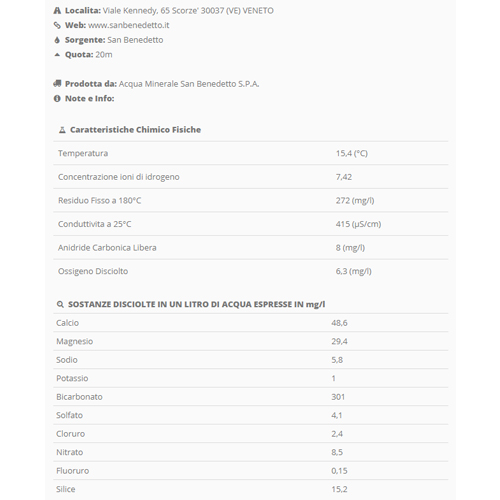Select the Temperatura table row
The height and width of the screenshot is (500, 500).
[251, 153]
